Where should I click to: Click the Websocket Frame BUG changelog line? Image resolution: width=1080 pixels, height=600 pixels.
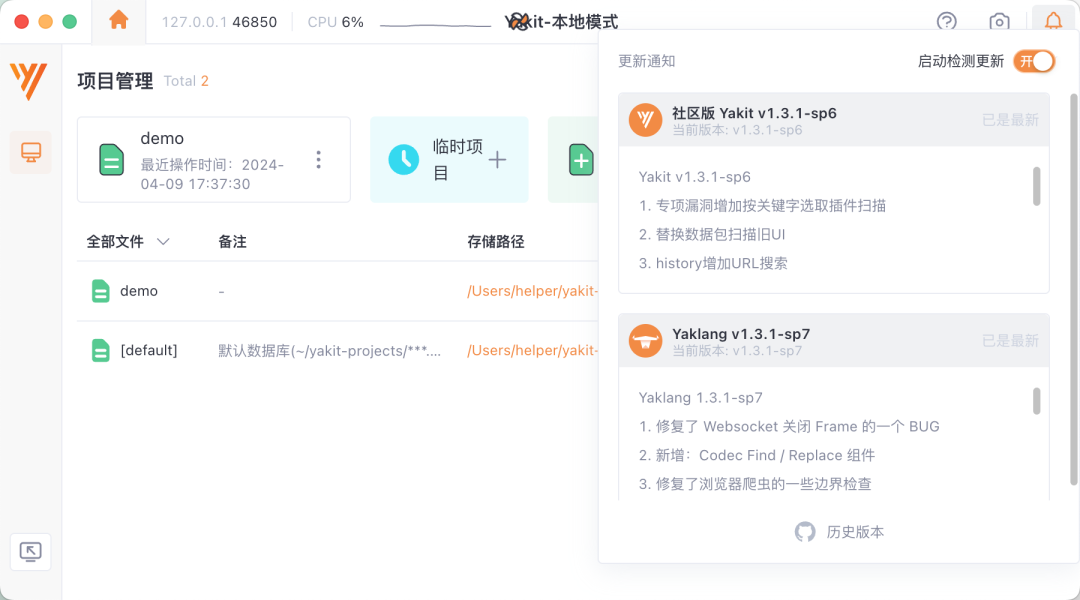(x=789, y=426)
